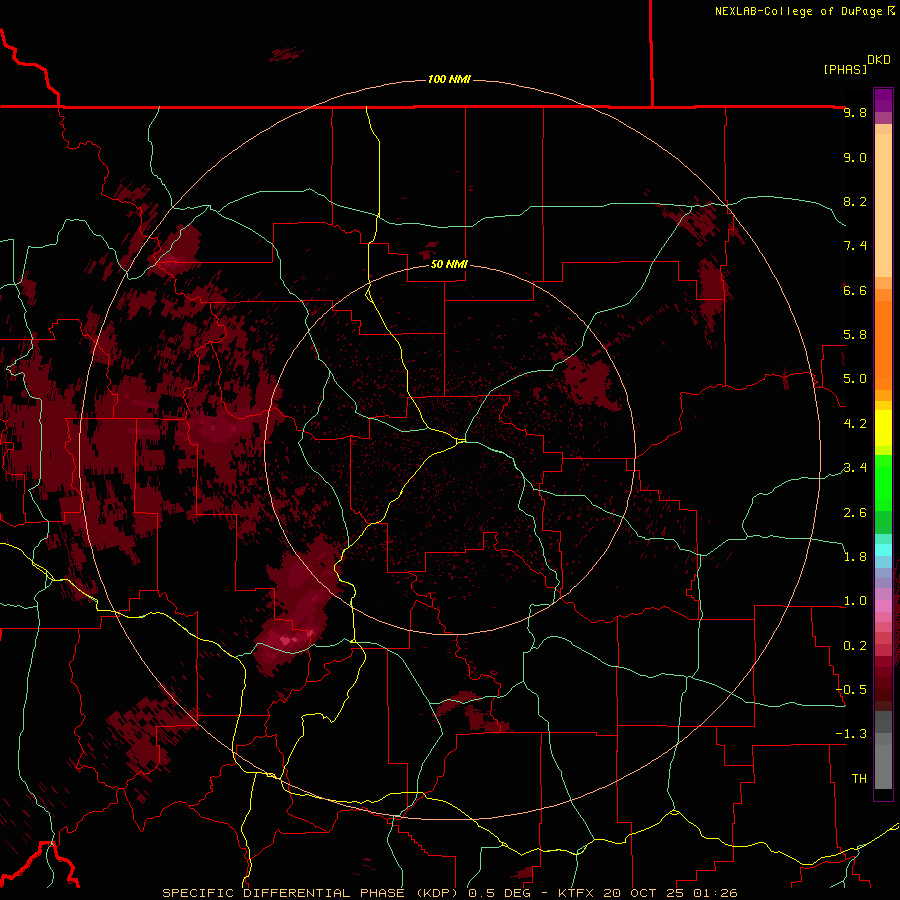Click the 5.8 legend value
This screenshot has height=900, width=900.
[855, 335]
